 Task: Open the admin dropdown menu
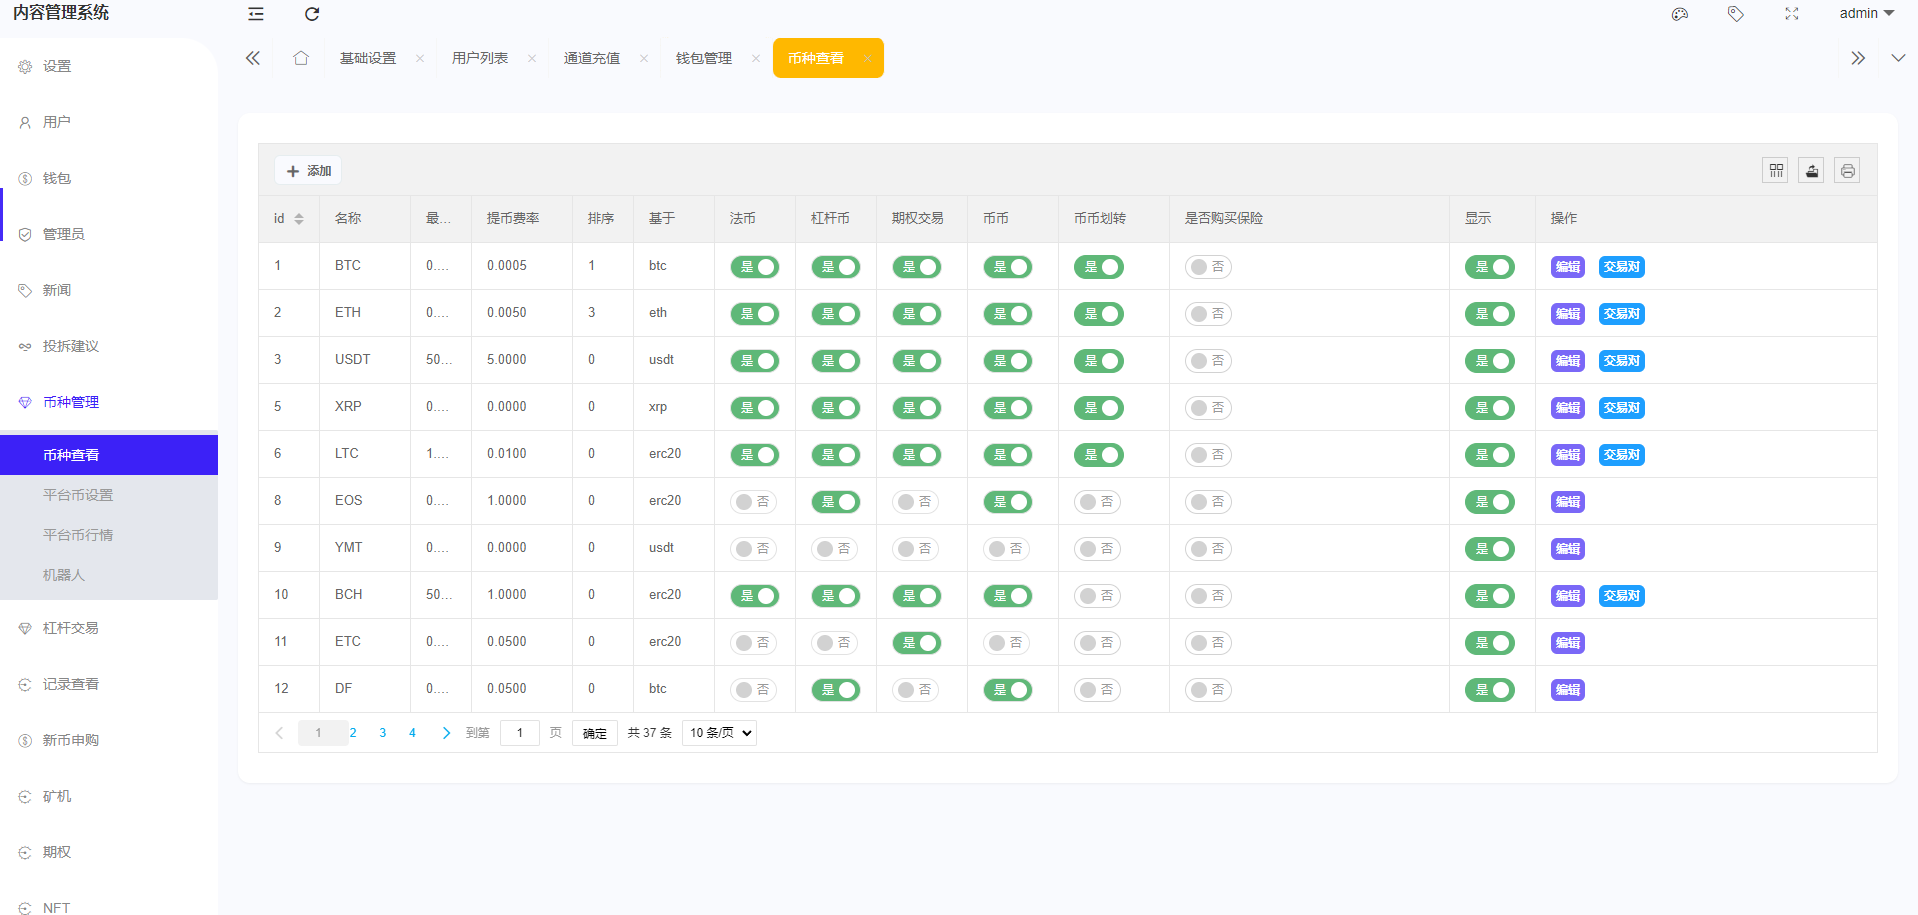tap(1864, 13)
